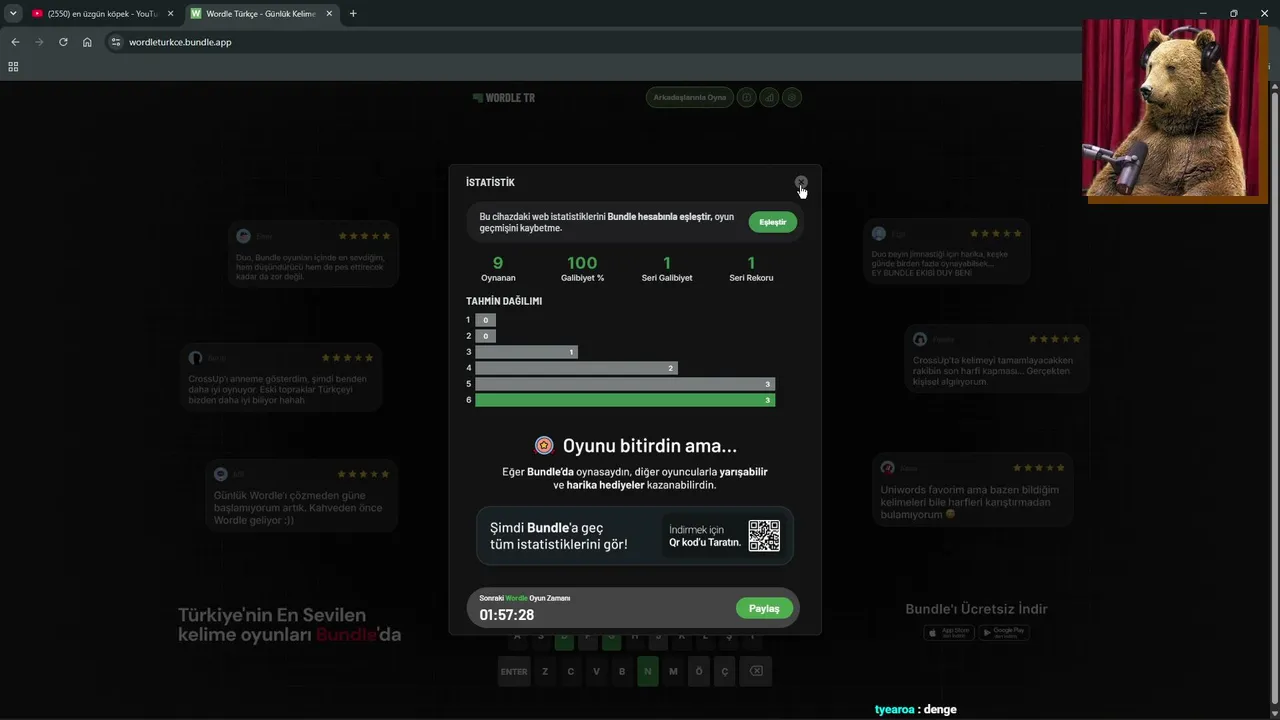The height and width of the screenshot is (720, 1280).
Task: Click the 'TAHMİN DAĞILIMI' heading
Action: (504, 301)
